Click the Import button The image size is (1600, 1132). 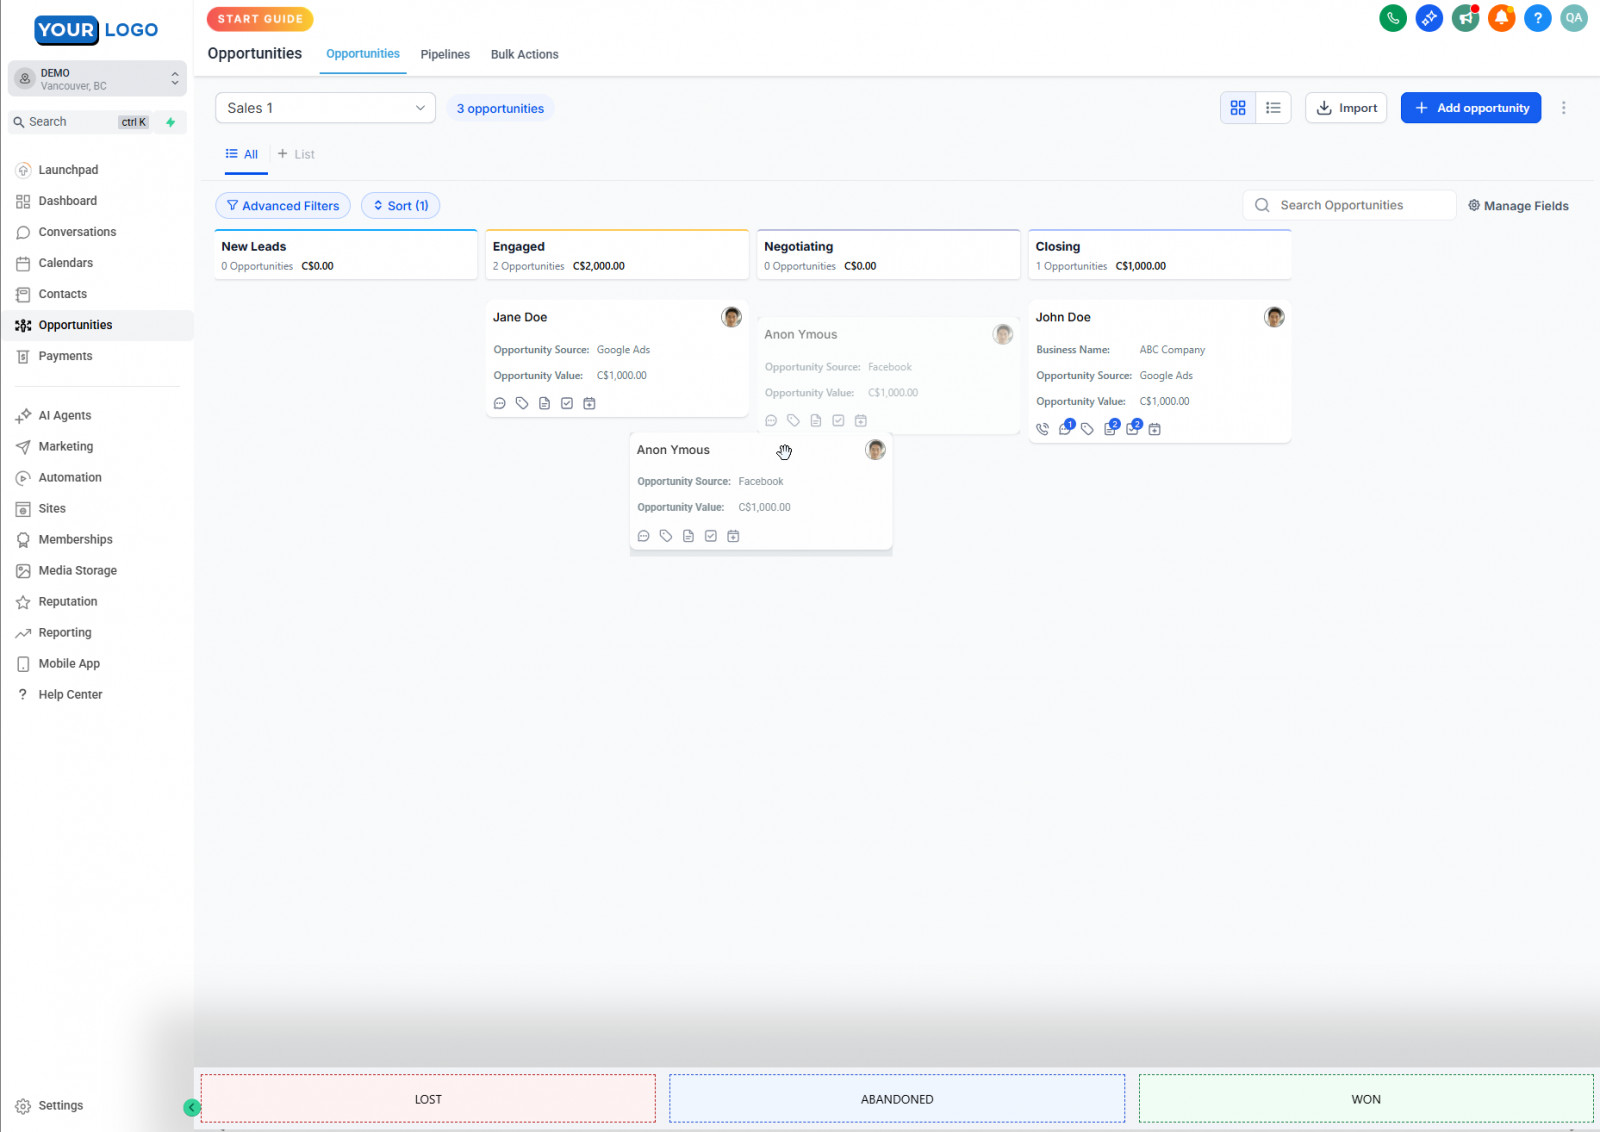tap(1346, 108)
